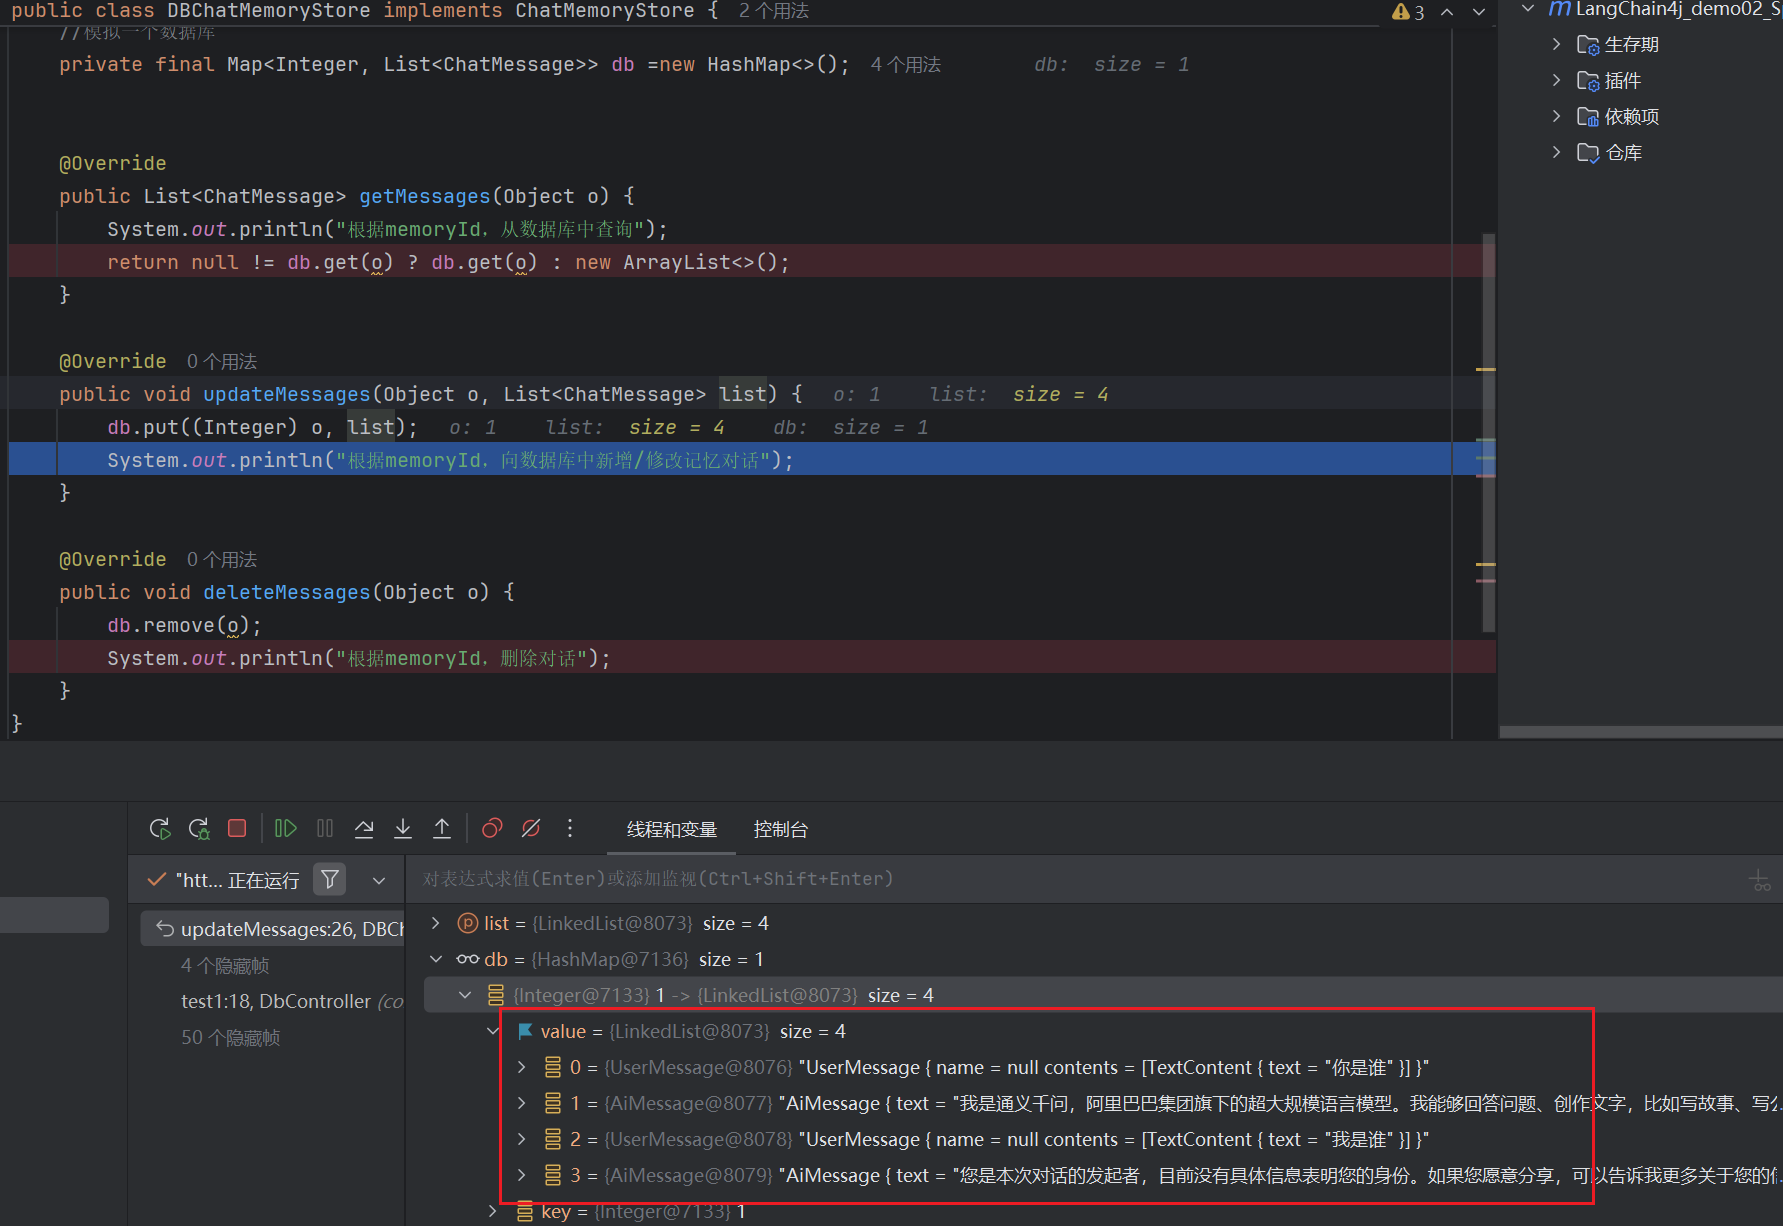Expand the 插件 plugins folder
Image resolution: width=1783 pixels, height=1226 pixels.
click(1556, 80)
